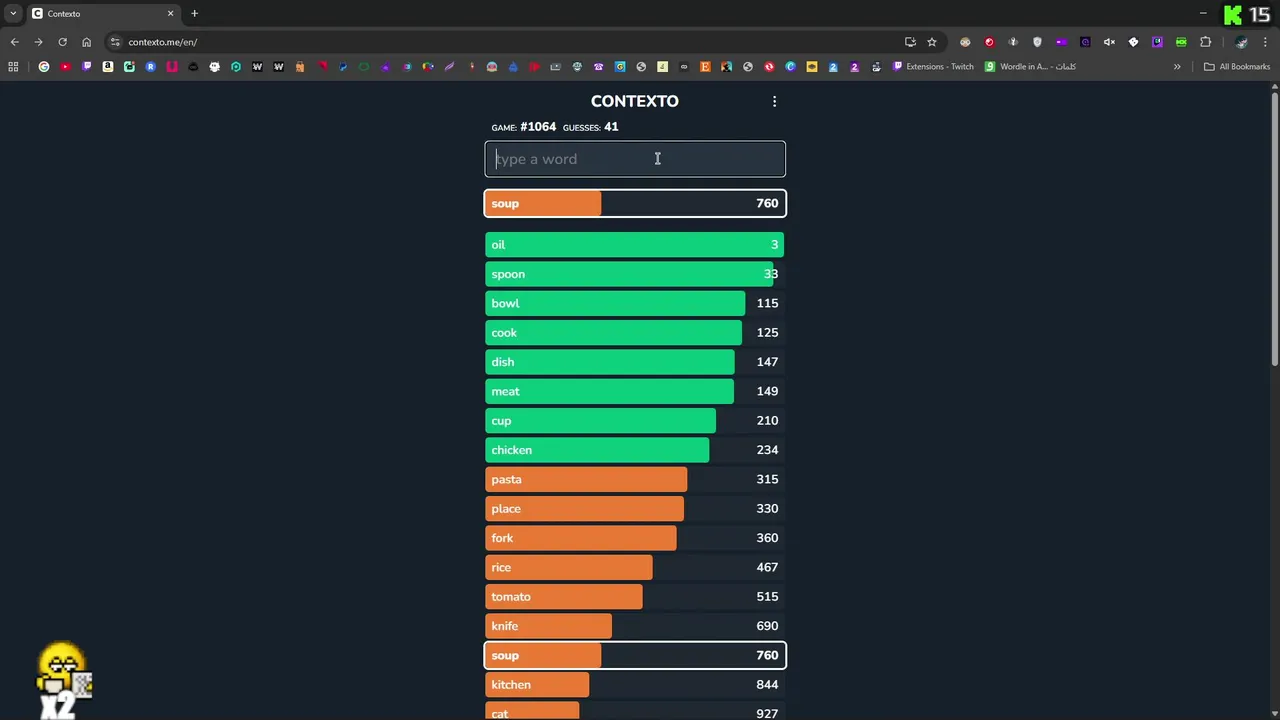Image resolution: width=1280 pixels, height=720 pixels.
Task: Click the vertical page scrollbar
Action: click(x=1274, y=230)
